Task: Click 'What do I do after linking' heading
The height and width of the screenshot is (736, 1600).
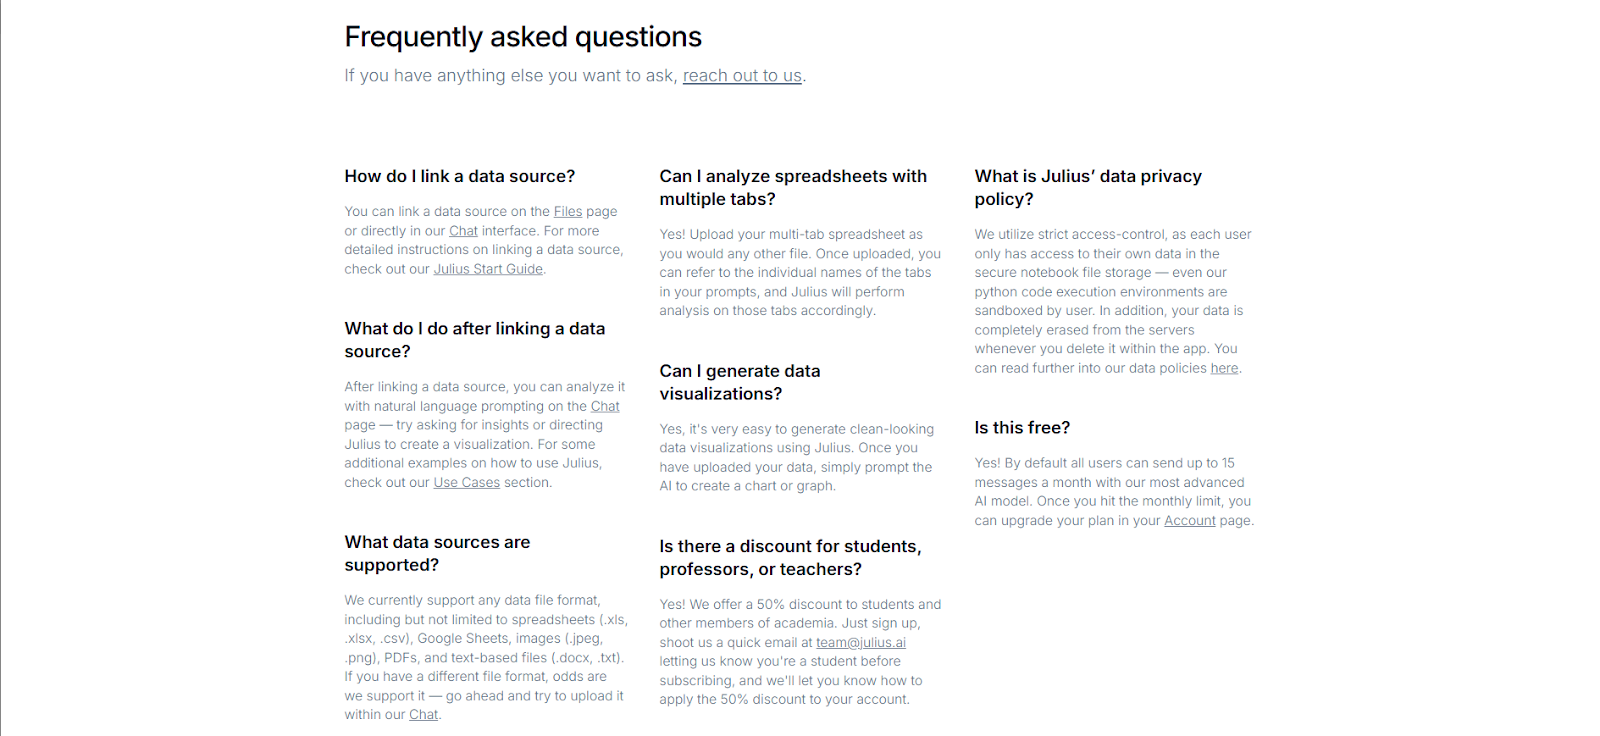Action: click(x=475, y=340)
